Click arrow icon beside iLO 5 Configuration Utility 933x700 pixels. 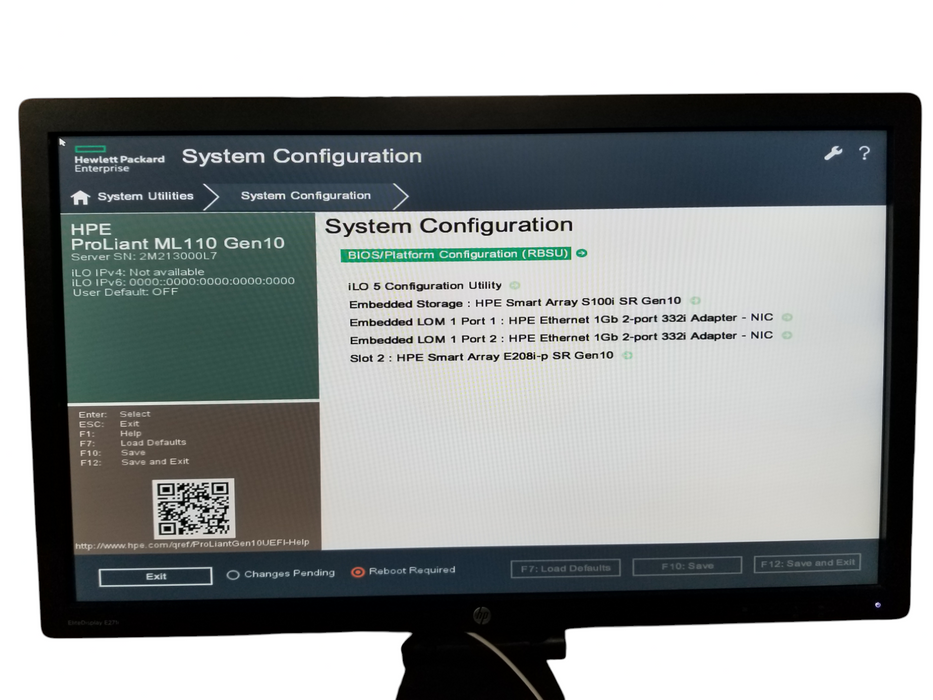click(515, 286)
